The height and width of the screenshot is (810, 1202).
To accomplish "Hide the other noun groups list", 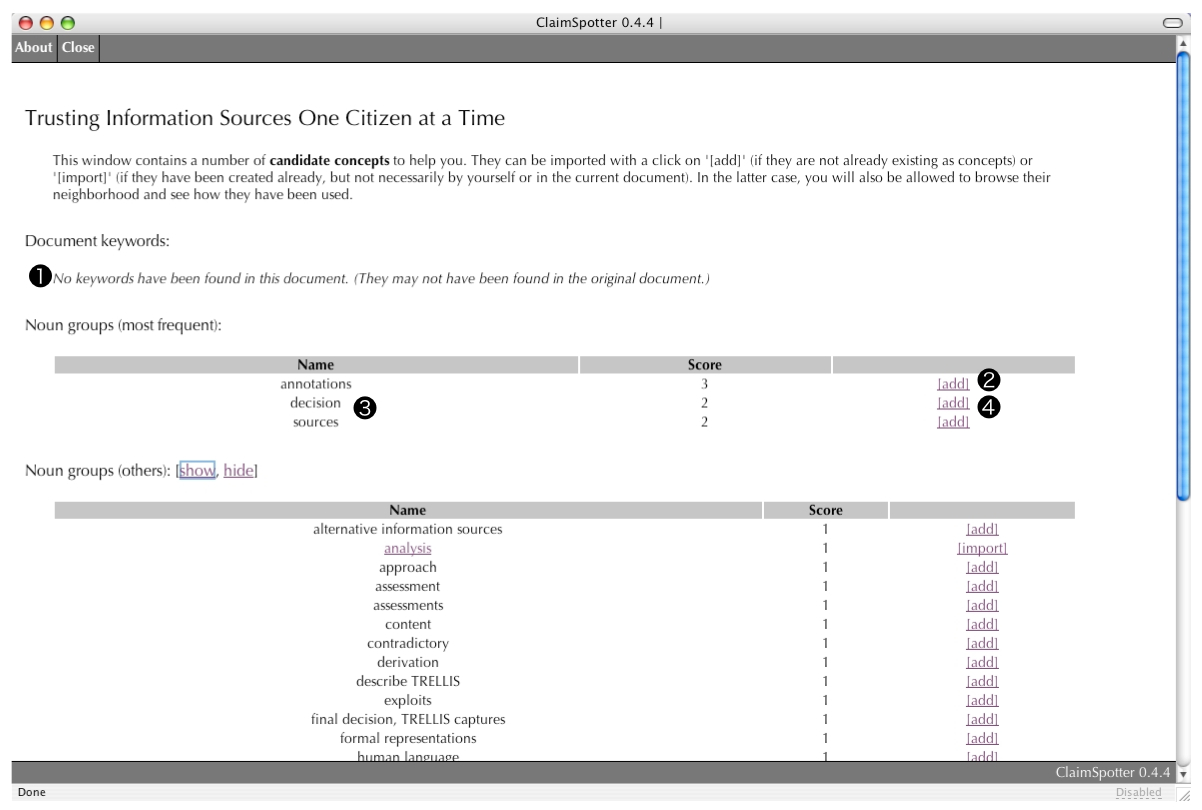I will [x=238, y=471].
